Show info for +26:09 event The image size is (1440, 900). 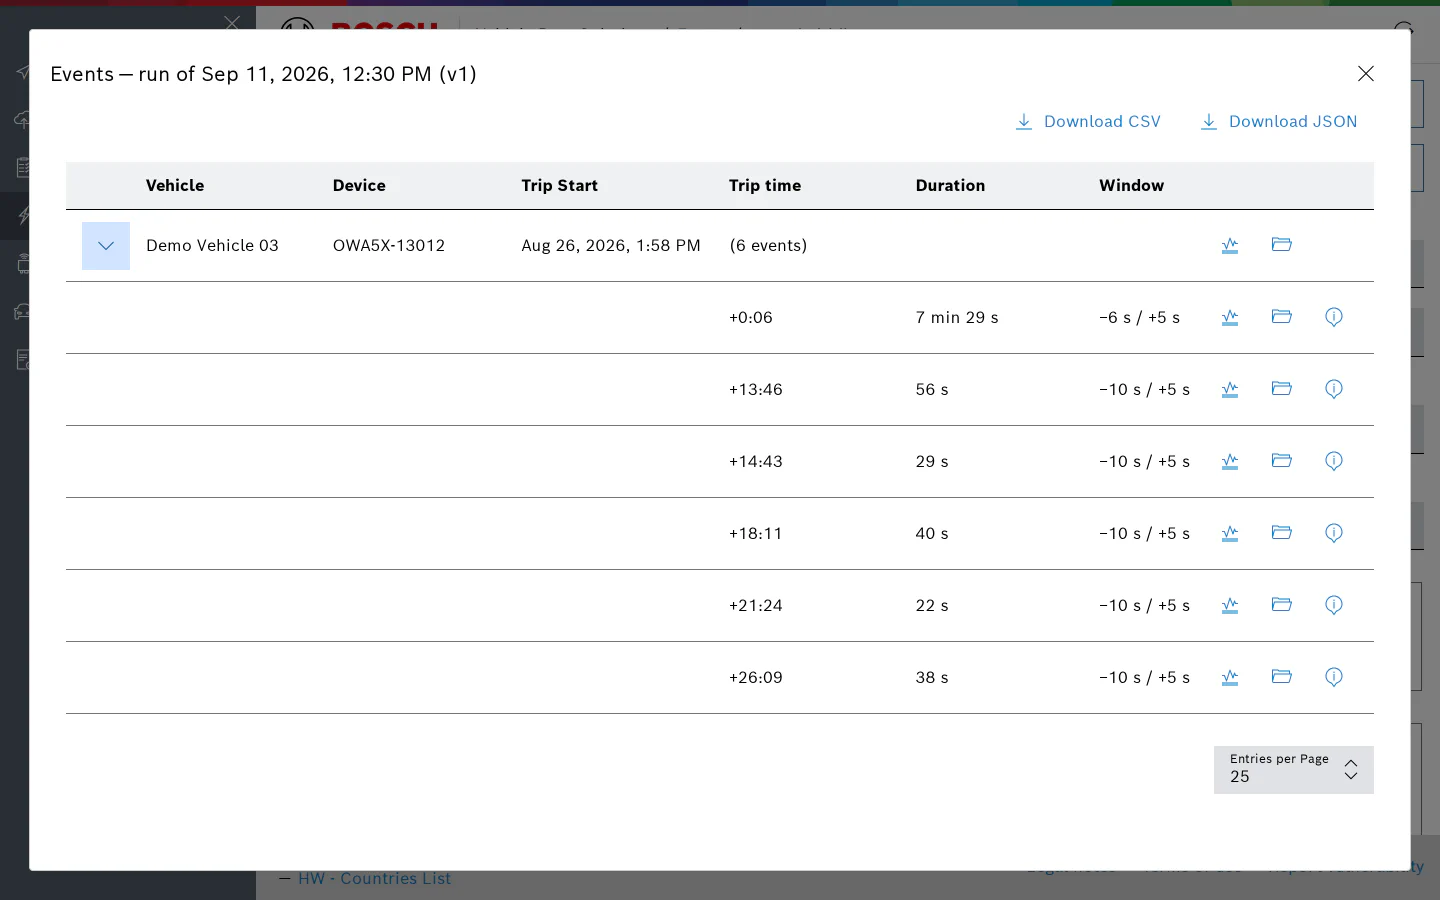1334,677
